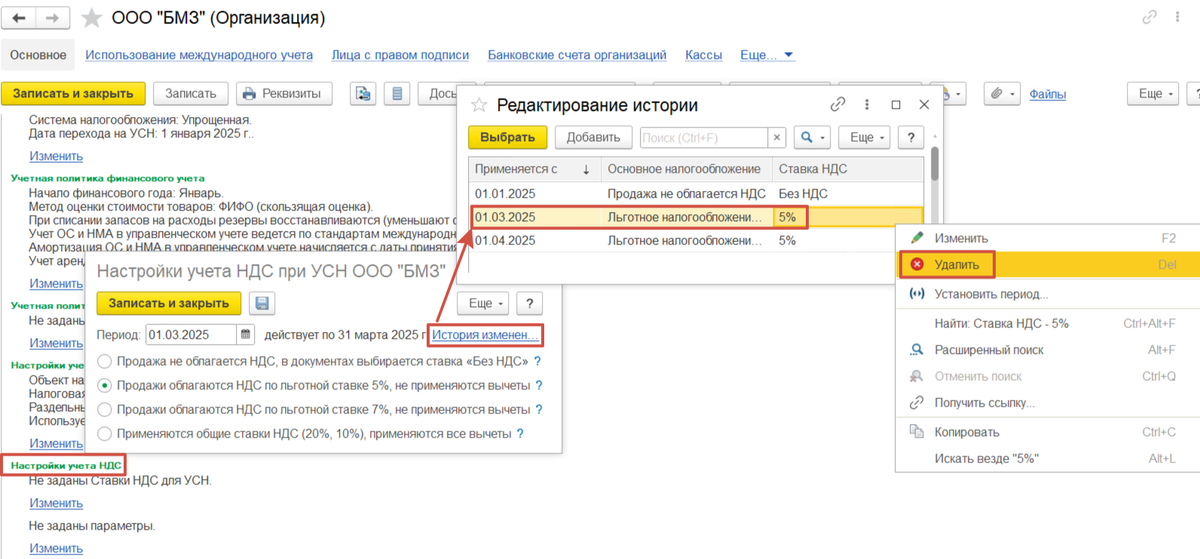This screenshot has height=559, width=1200.
Task: Click help mark beside 5% rate option
Action: coord(539,386)
